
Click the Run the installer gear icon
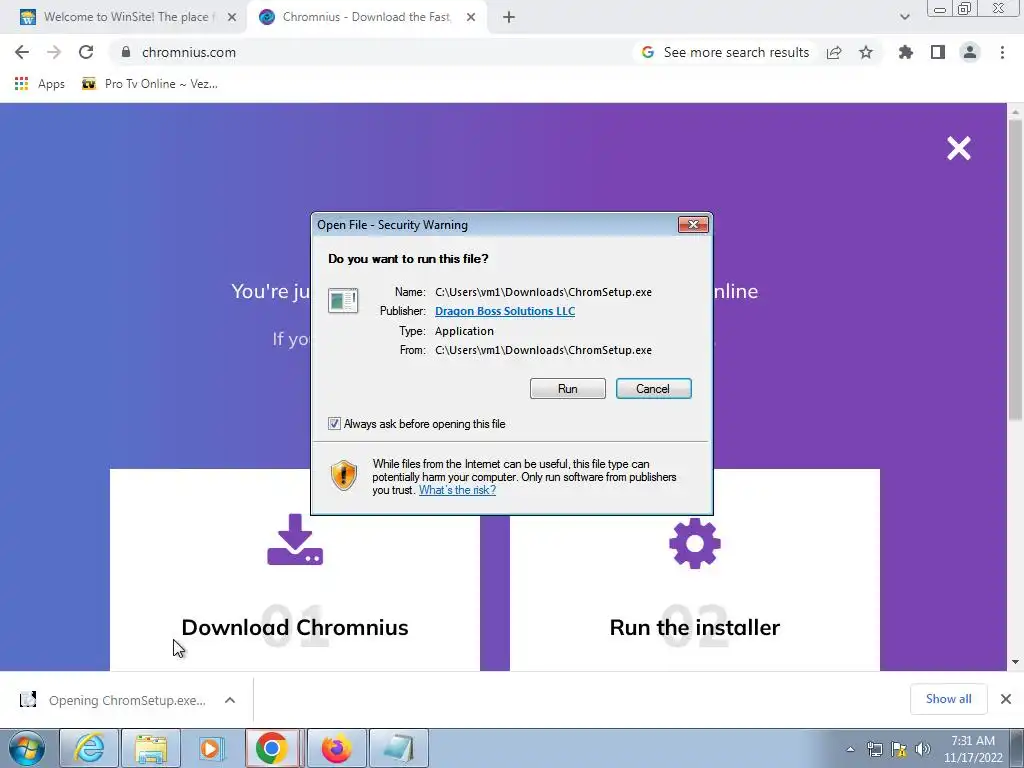point(695,543)
